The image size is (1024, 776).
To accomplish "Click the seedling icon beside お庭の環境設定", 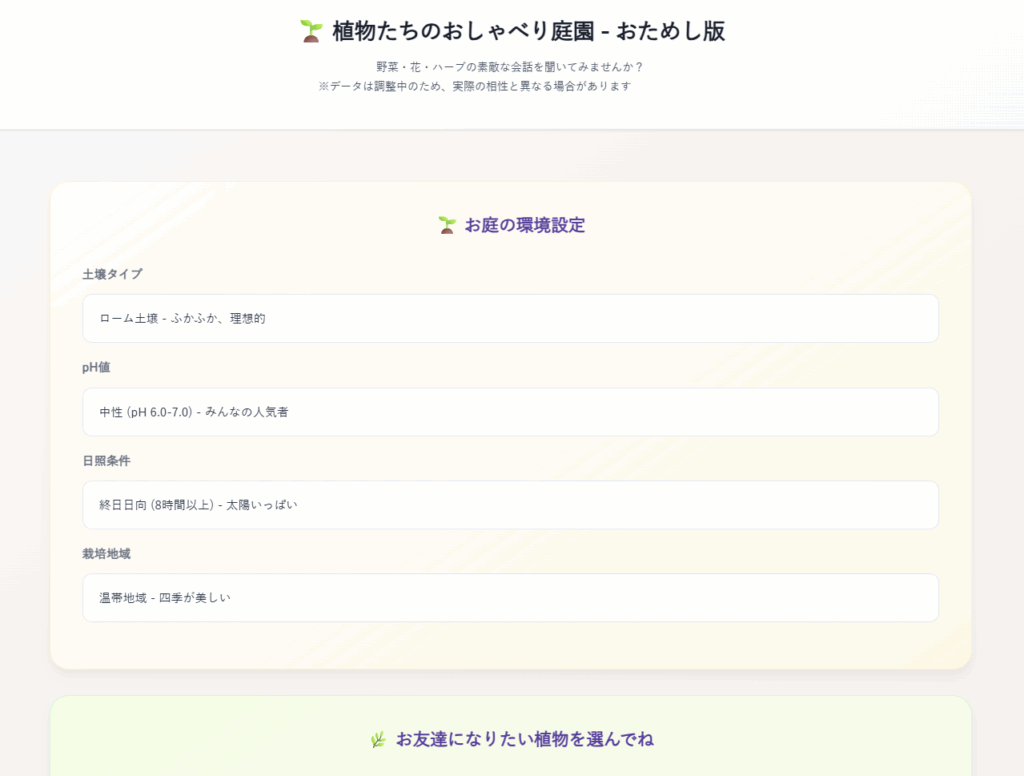I will pyautogui.click(x=447, y=225).
